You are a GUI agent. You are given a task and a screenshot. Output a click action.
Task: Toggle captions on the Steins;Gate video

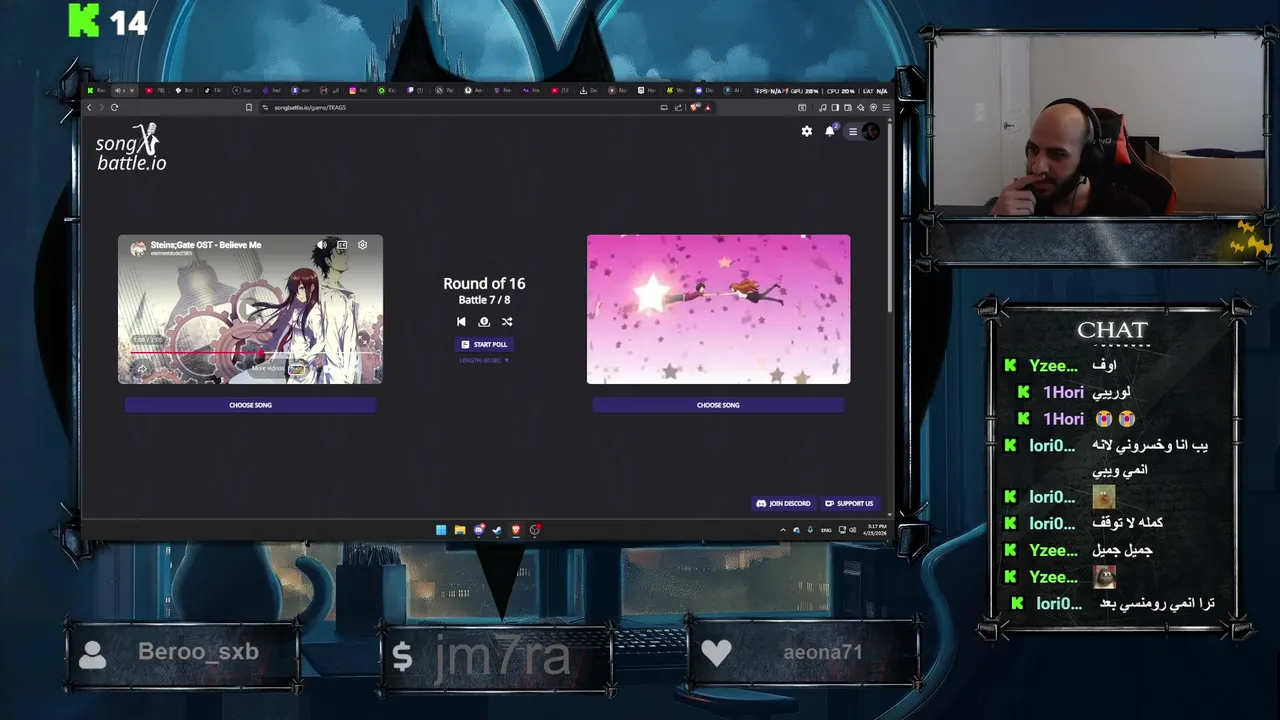point(342,245)
